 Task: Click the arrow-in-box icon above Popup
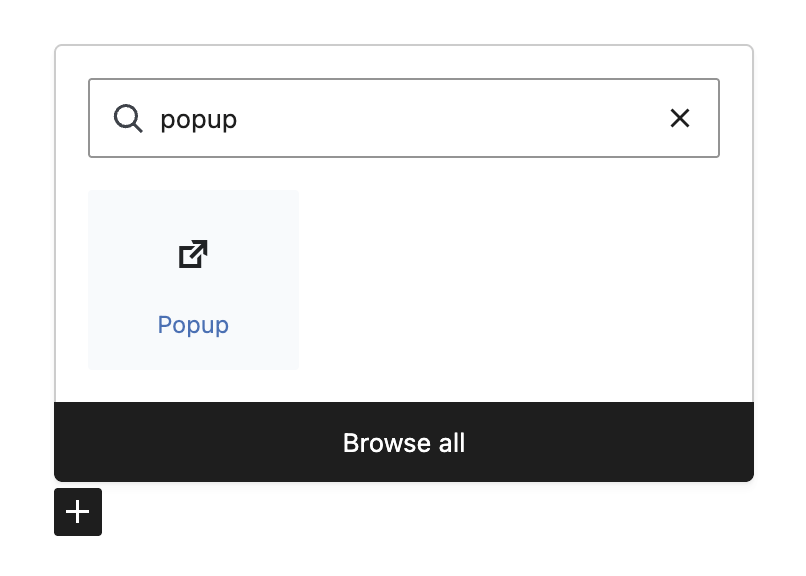193,254
